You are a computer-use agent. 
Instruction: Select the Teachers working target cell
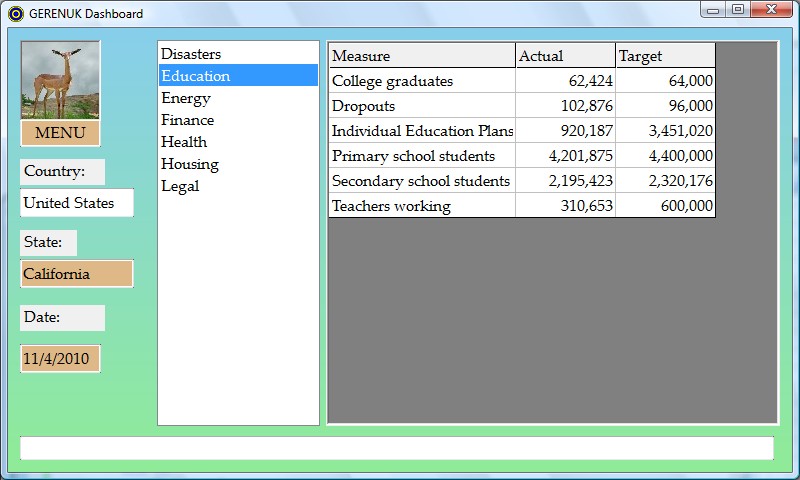click(665, 206)
